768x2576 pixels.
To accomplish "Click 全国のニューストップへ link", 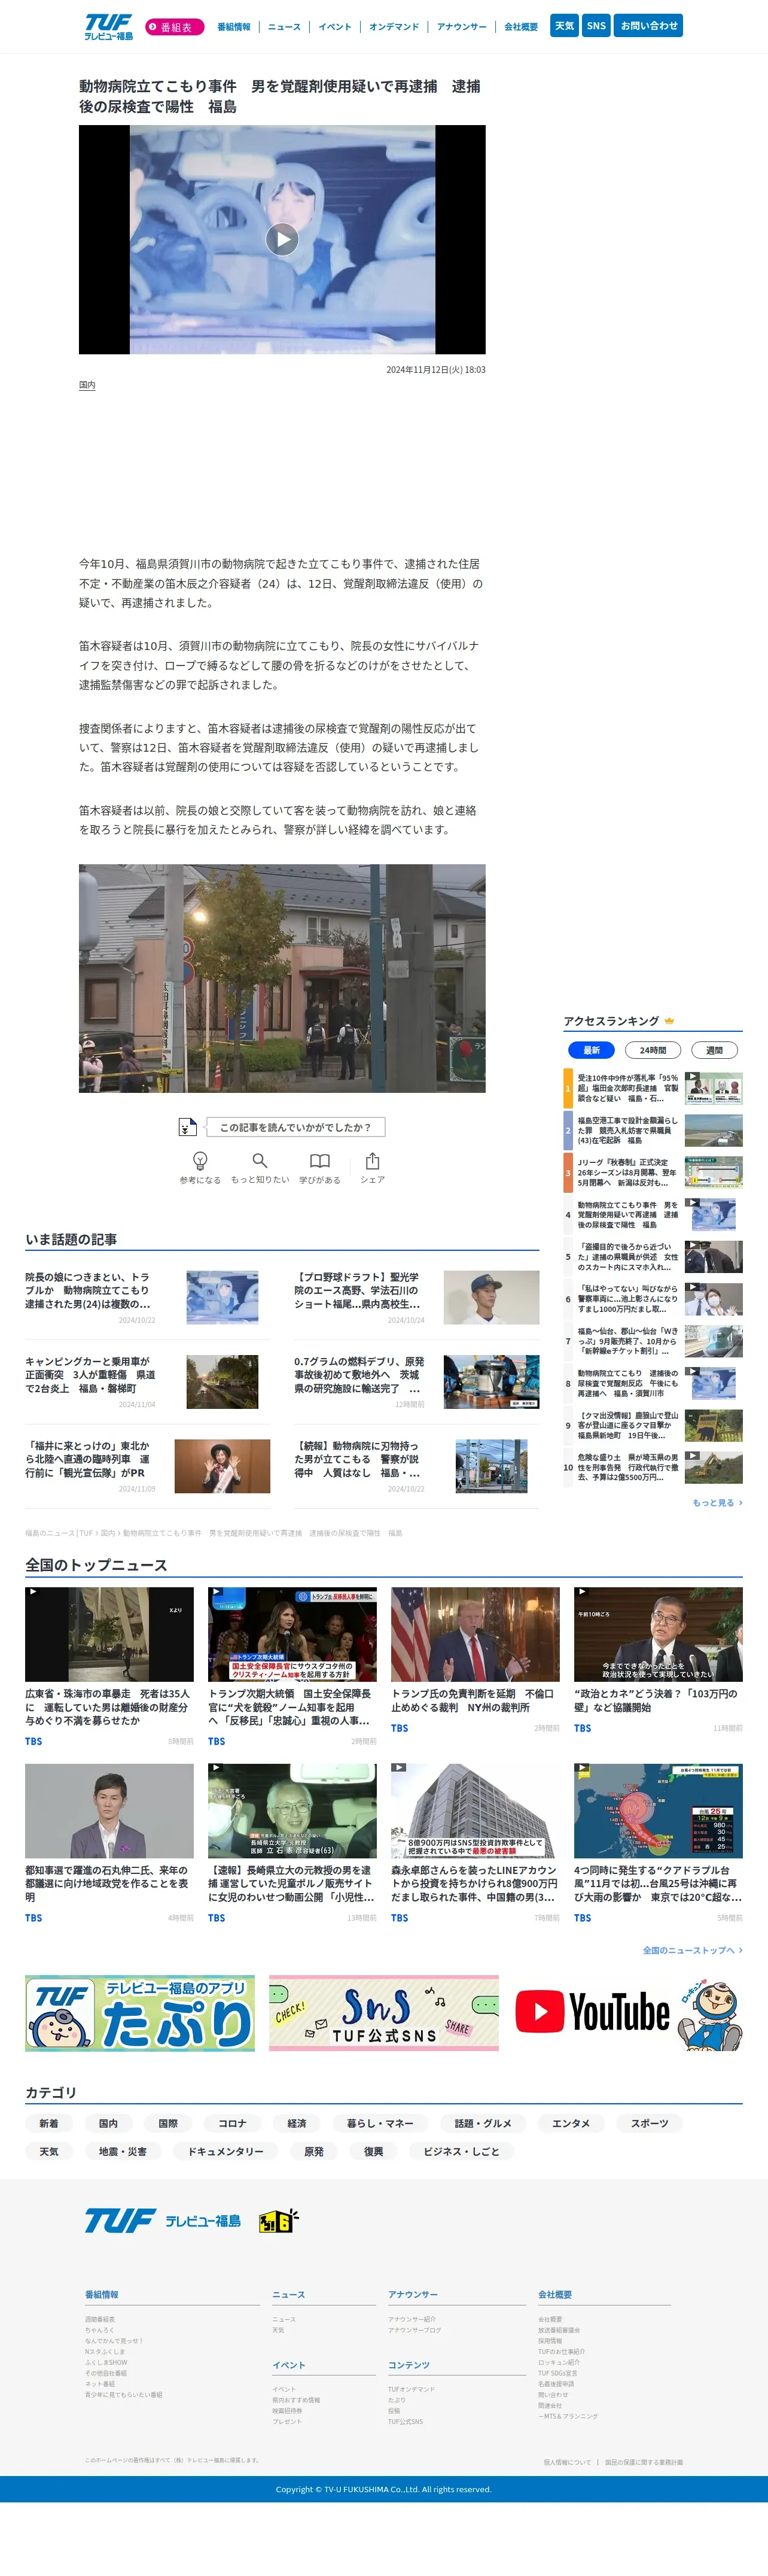I will point(692,1950).
